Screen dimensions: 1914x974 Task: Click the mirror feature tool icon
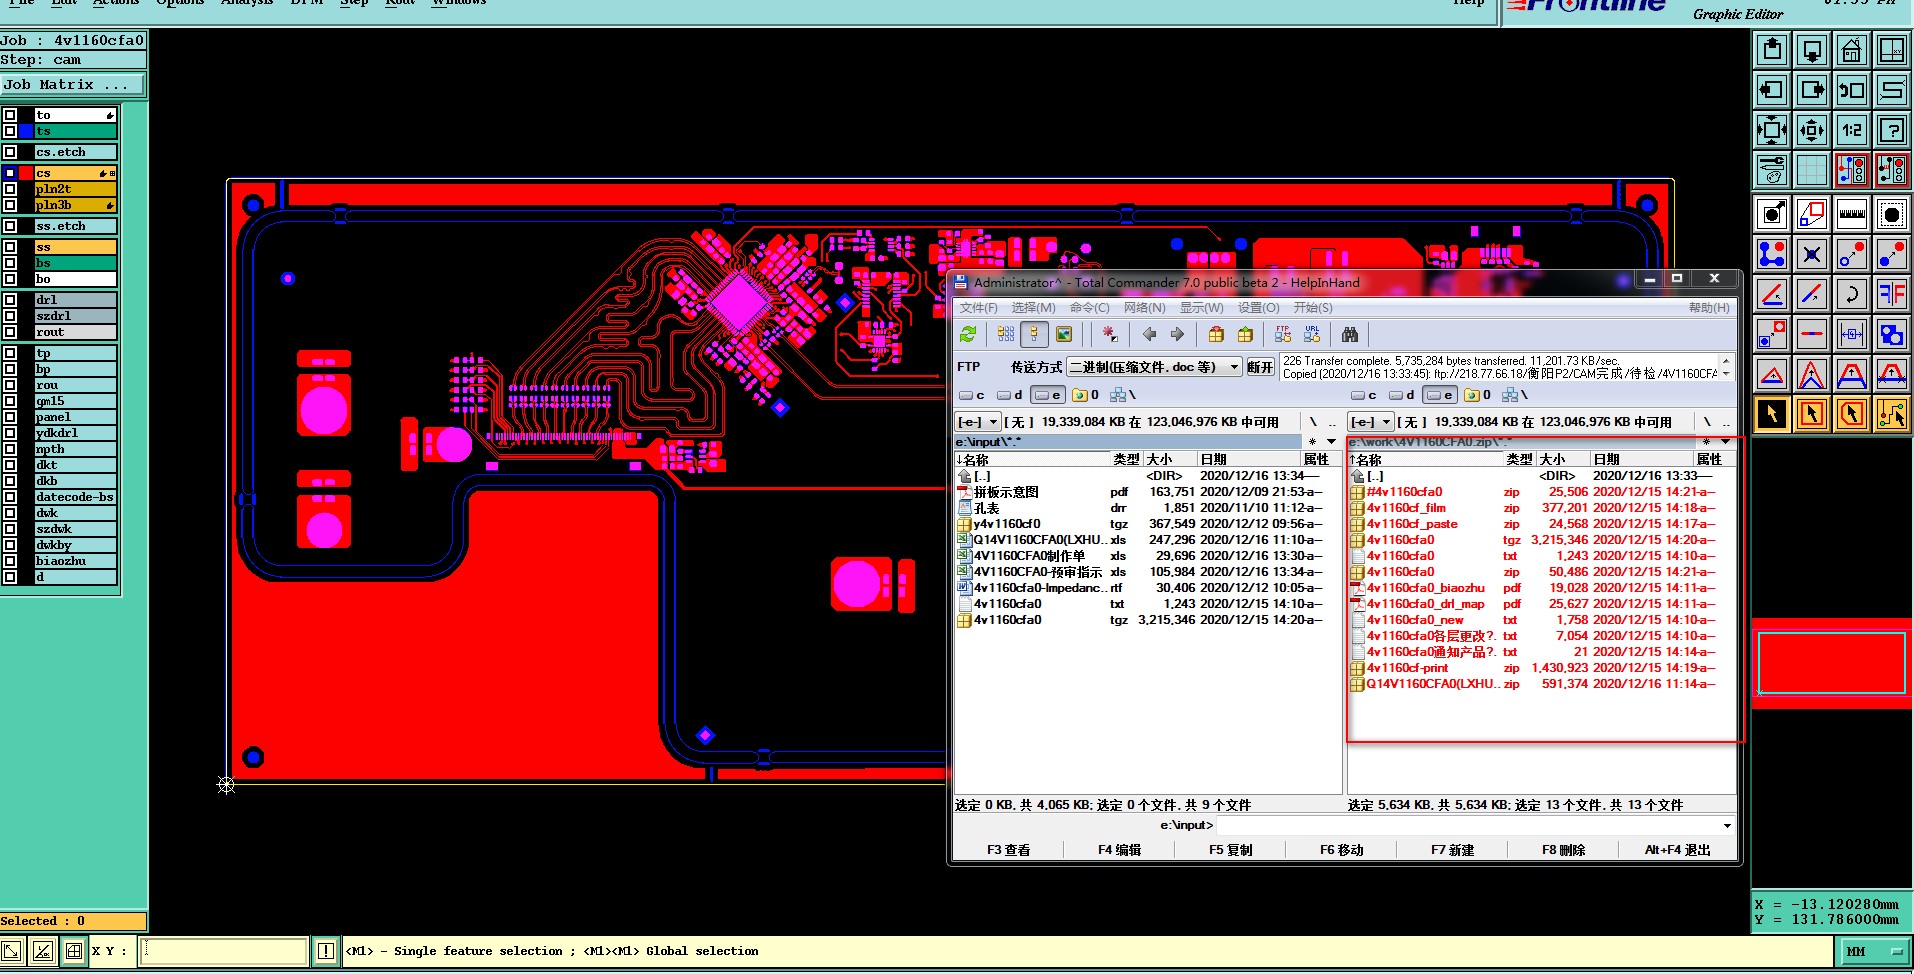point(1891,294)
